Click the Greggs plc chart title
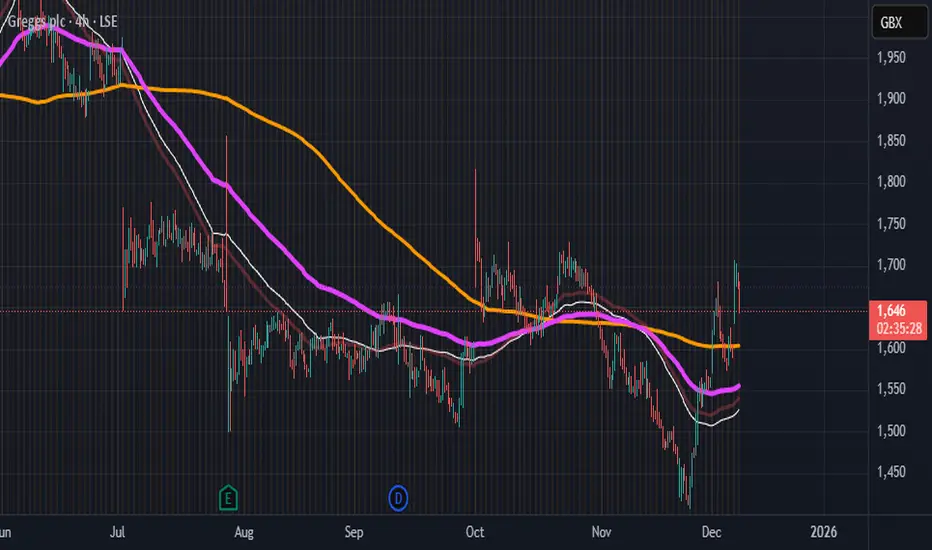 click(62, 22)
